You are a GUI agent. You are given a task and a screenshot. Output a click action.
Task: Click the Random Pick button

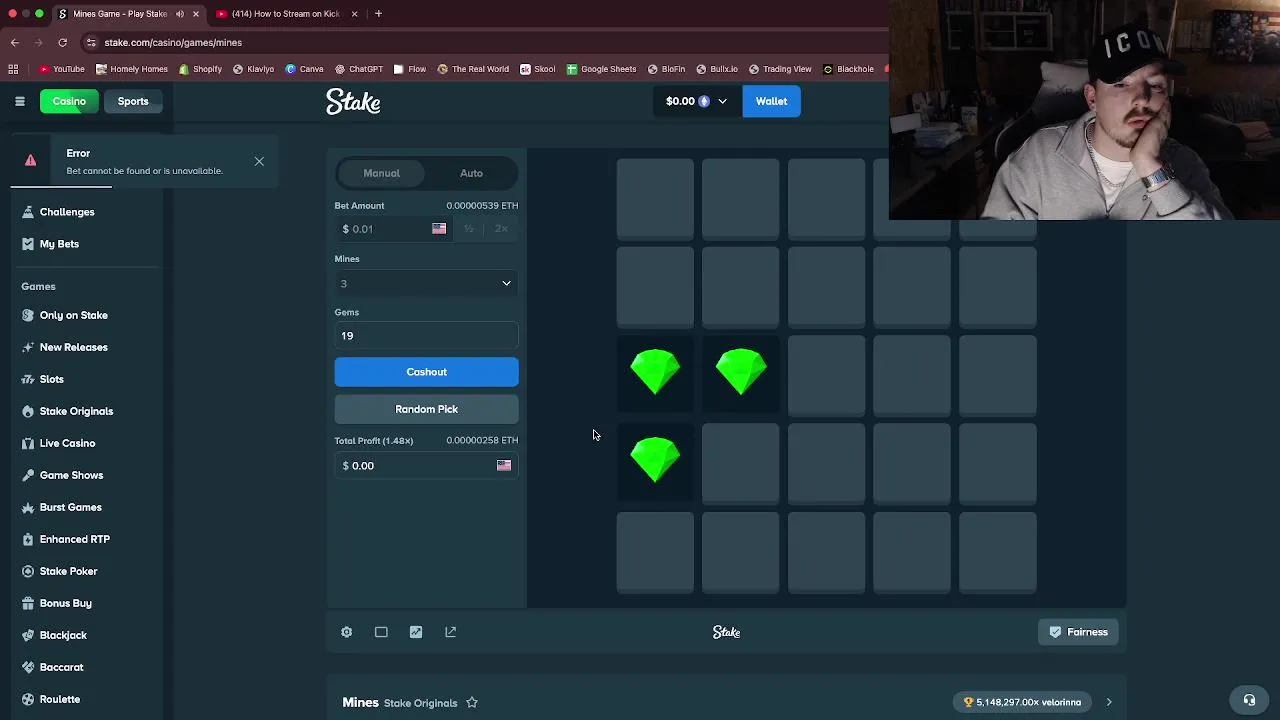tap(426, 409)
